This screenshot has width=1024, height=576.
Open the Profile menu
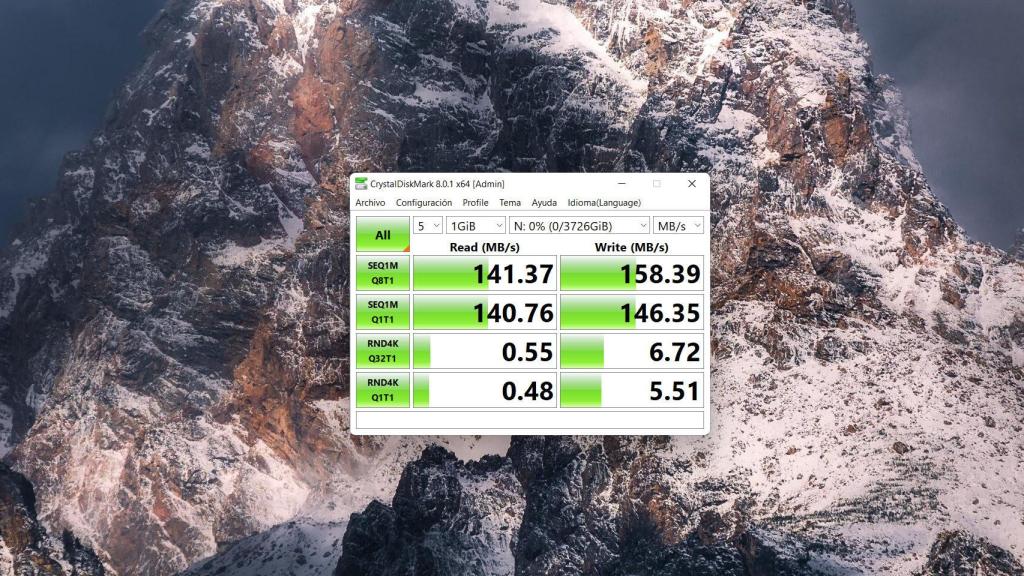point(475,203)
